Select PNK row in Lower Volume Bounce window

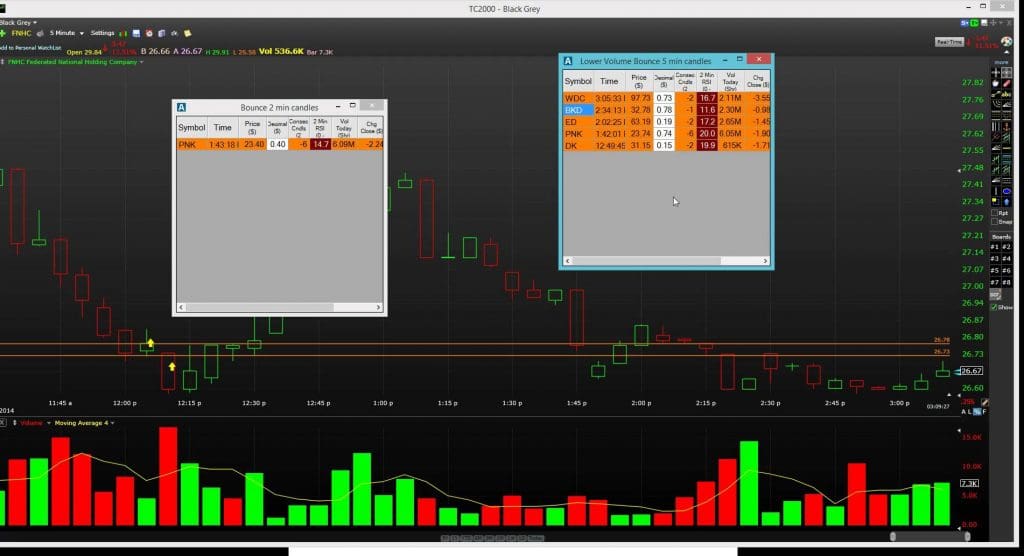(x=666, y=133)
